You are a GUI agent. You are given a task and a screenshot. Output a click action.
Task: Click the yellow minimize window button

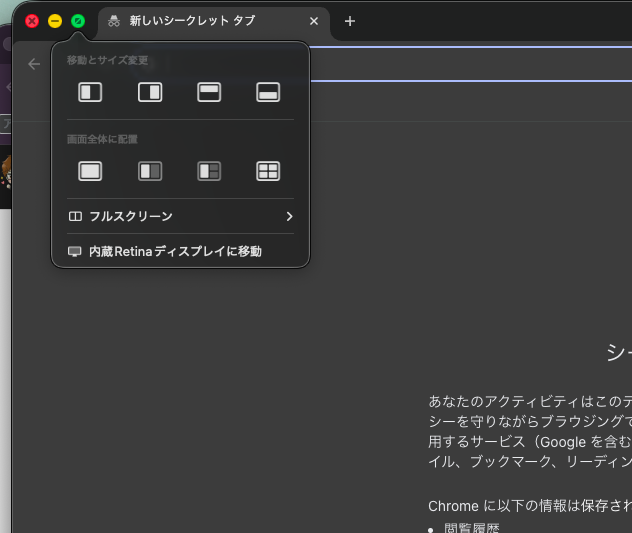point(55,21)
